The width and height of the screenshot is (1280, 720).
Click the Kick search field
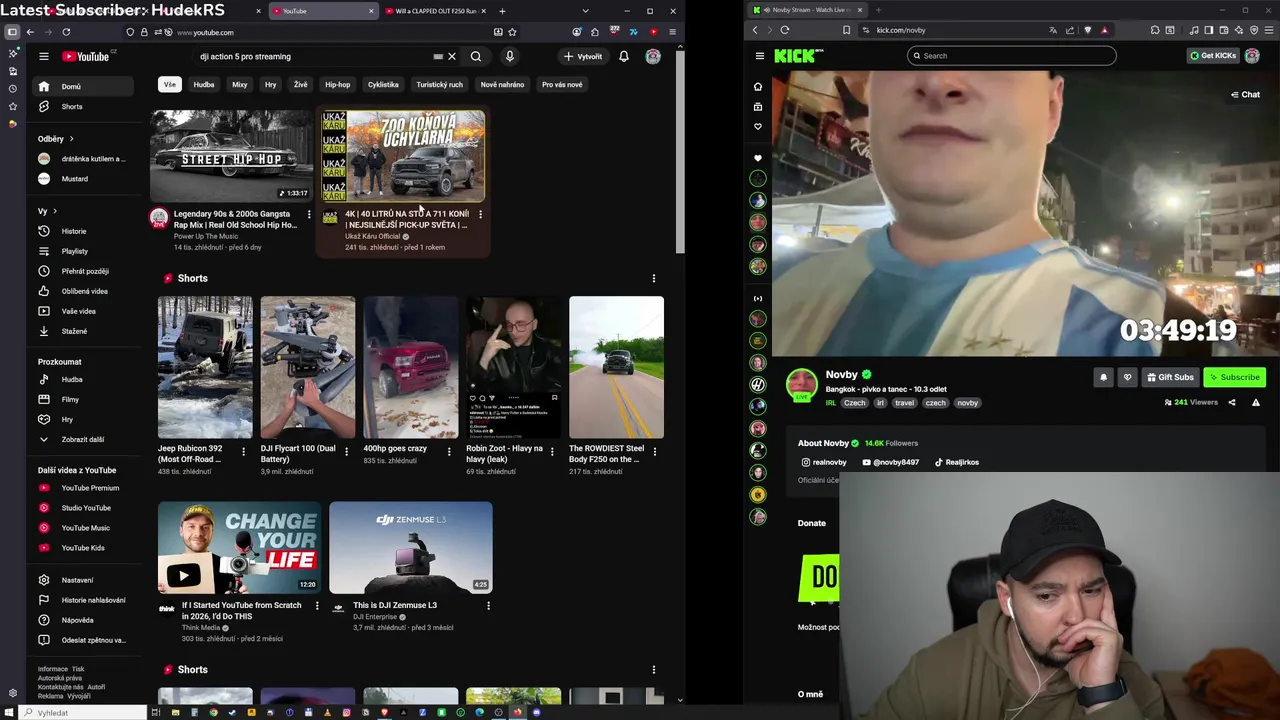[x=1012, y=56]
